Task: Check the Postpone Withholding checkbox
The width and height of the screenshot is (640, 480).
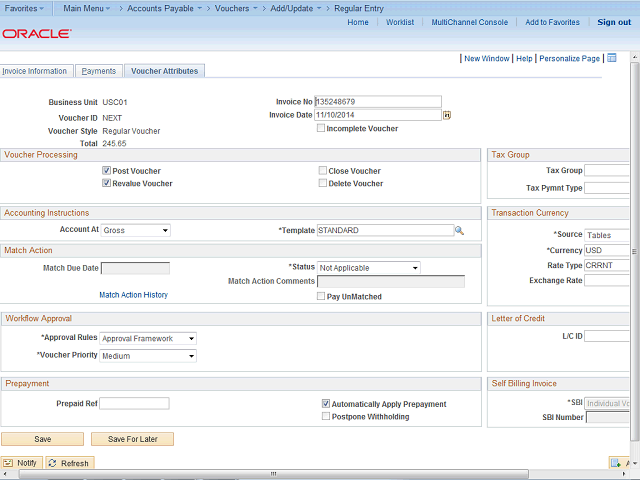Action: tap(326, 416)
